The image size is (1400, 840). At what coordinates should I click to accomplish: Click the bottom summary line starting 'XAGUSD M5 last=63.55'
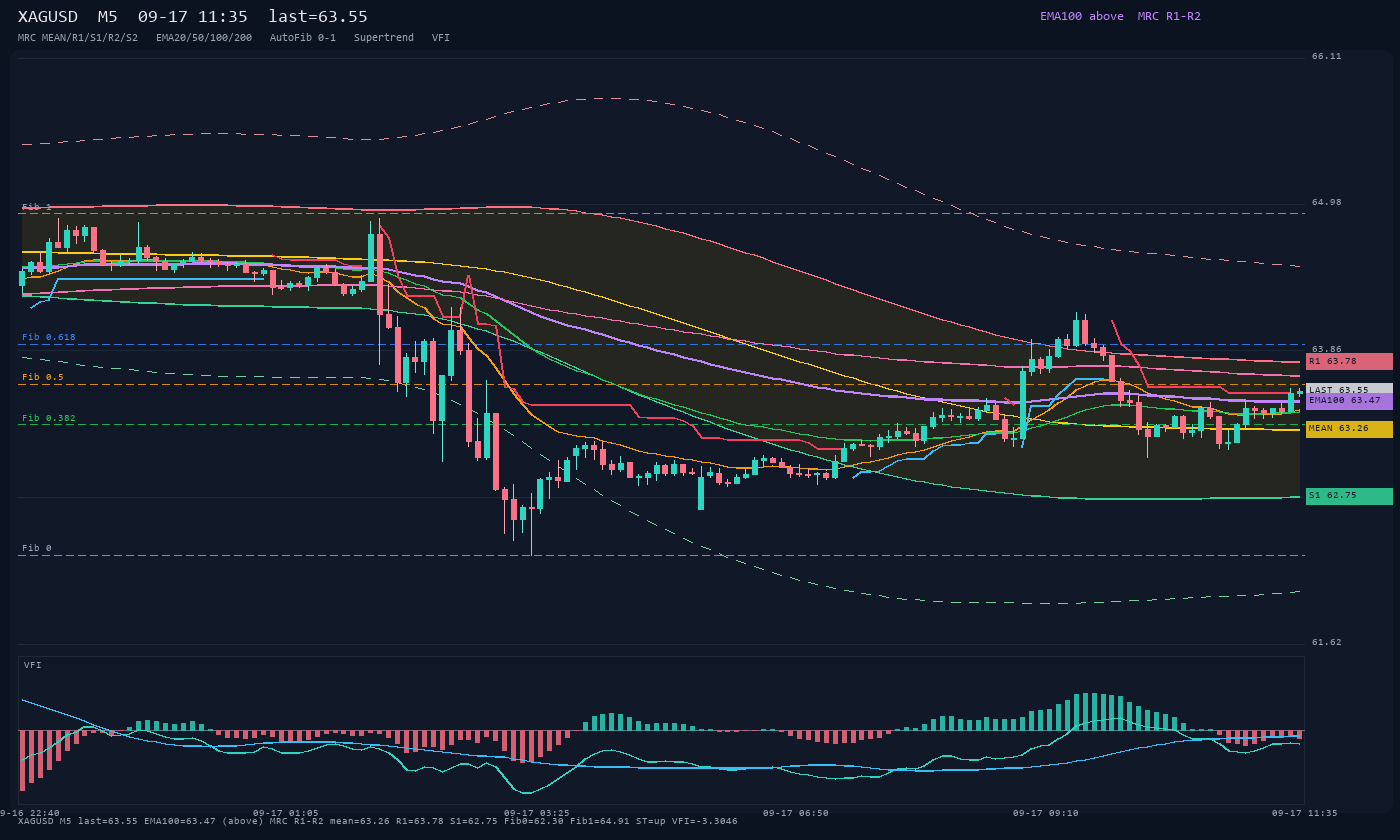378,821
